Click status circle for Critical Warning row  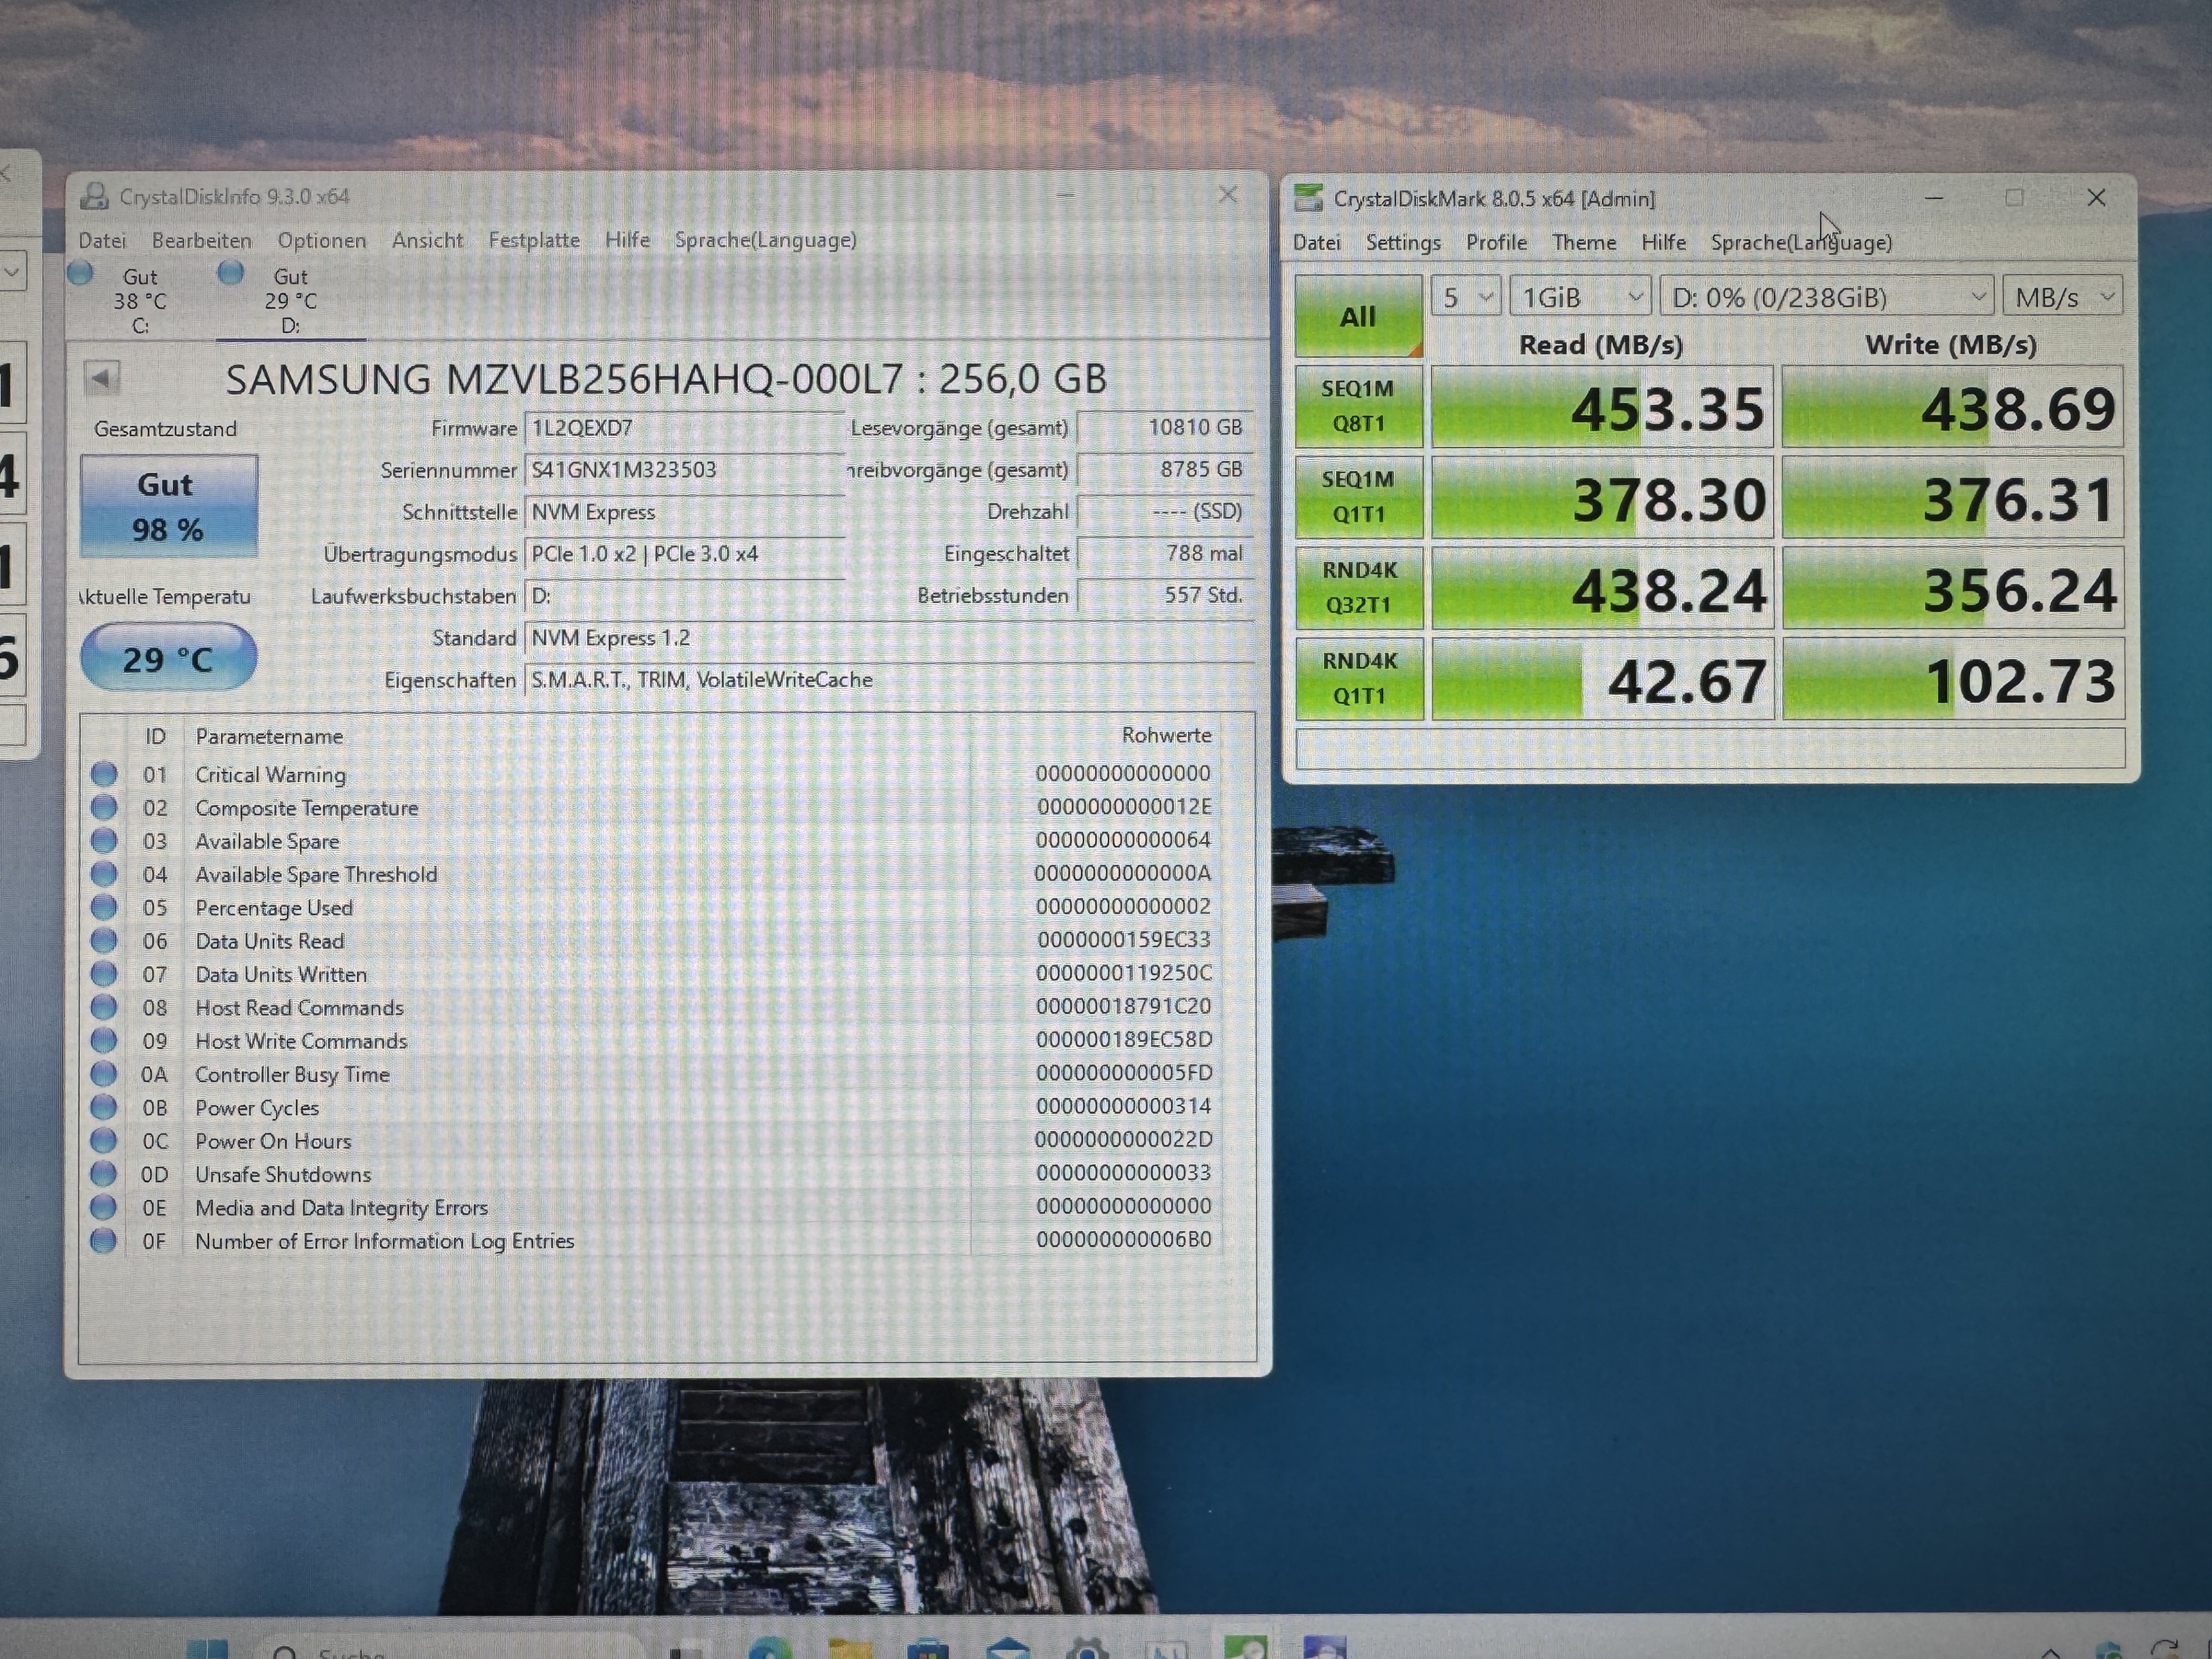pos(103,774)
